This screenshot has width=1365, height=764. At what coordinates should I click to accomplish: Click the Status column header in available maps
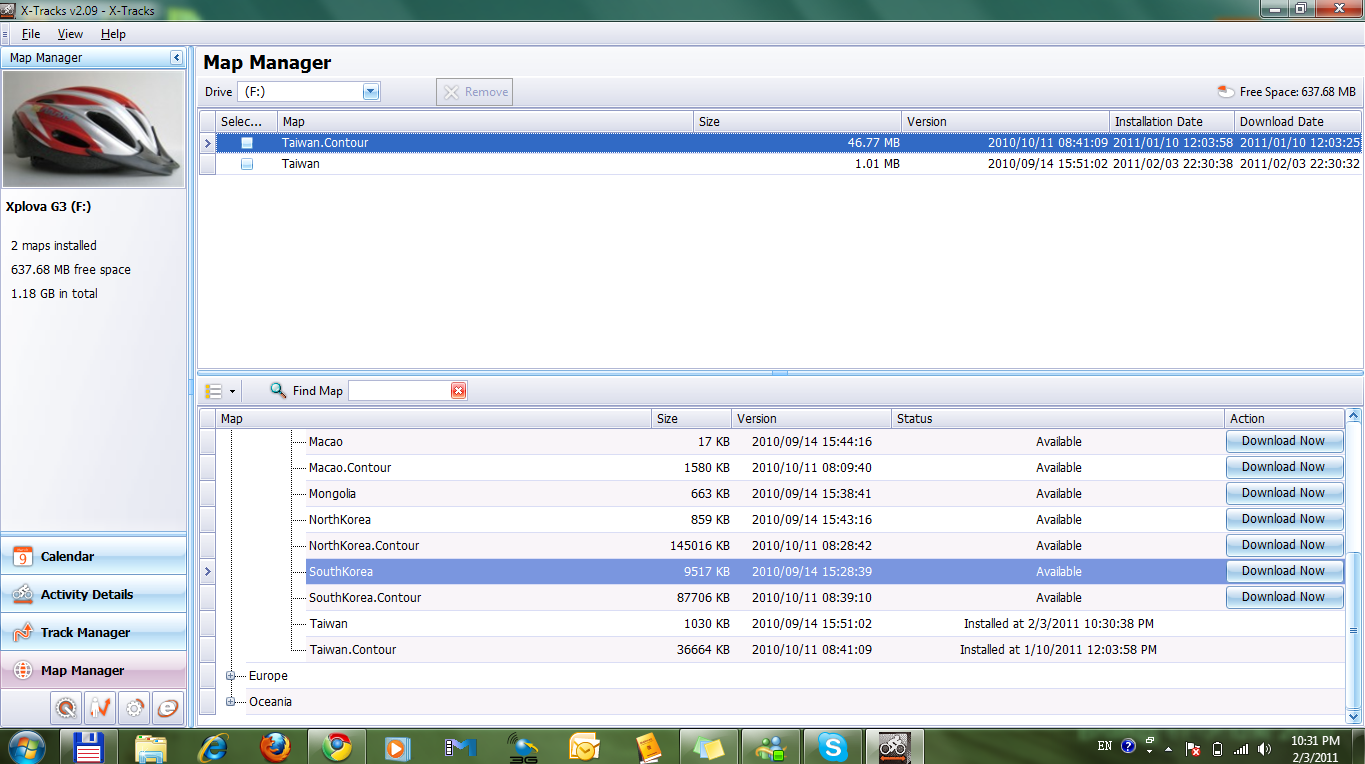pos(1058,419)
